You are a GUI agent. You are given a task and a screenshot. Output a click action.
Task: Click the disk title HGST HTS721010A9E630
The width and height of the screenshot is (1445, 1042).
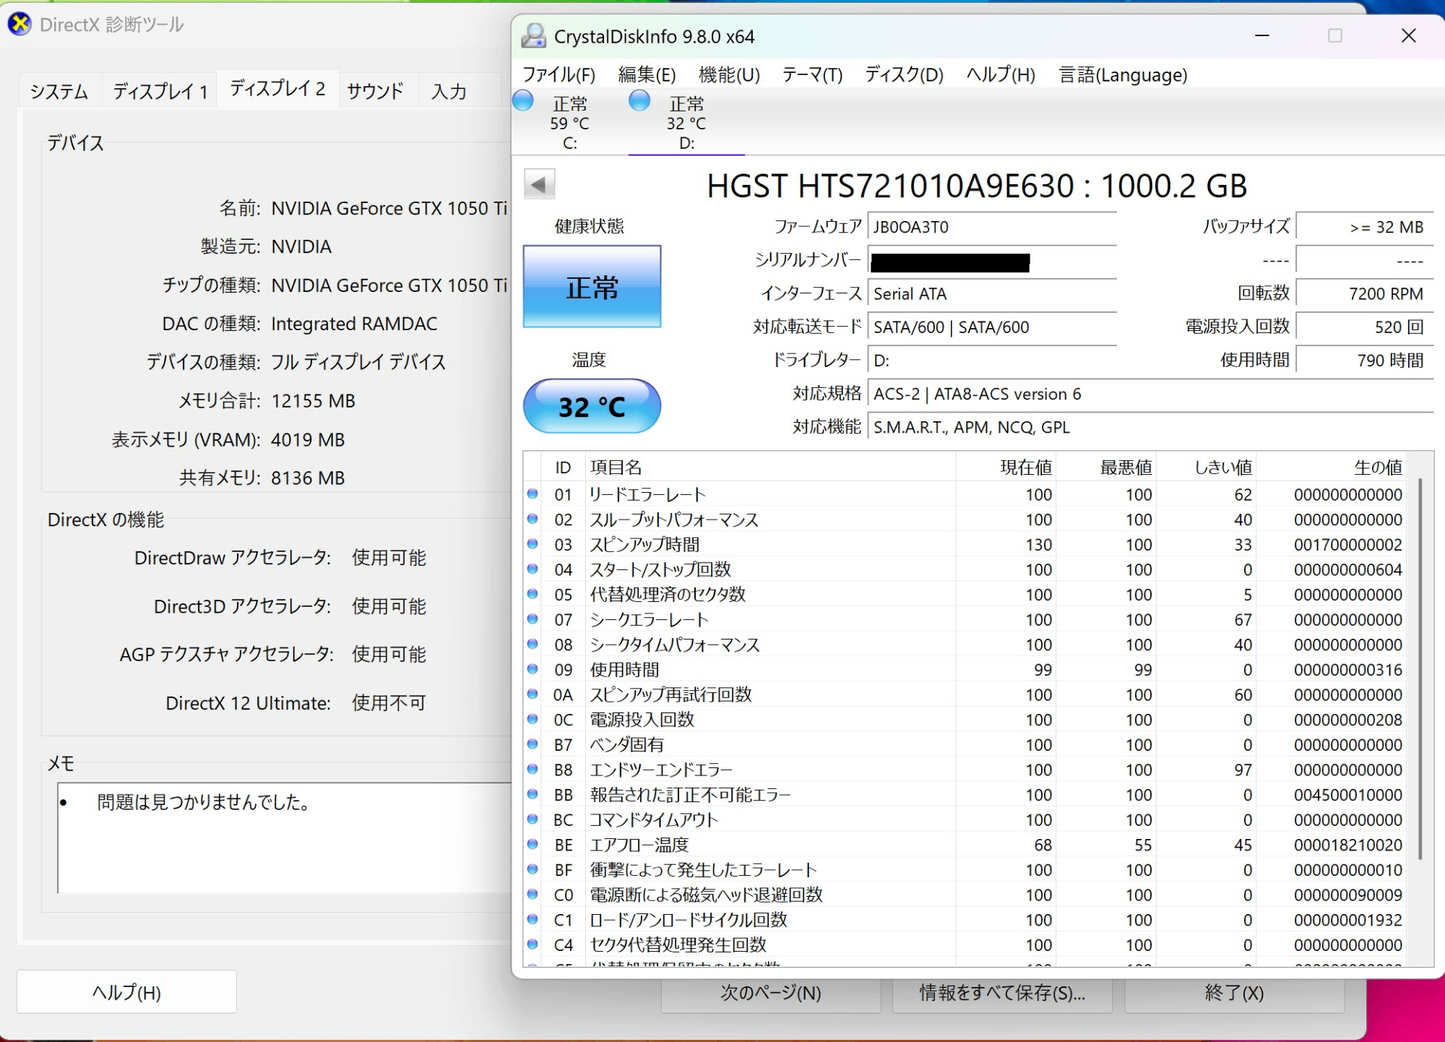point(977,185)
